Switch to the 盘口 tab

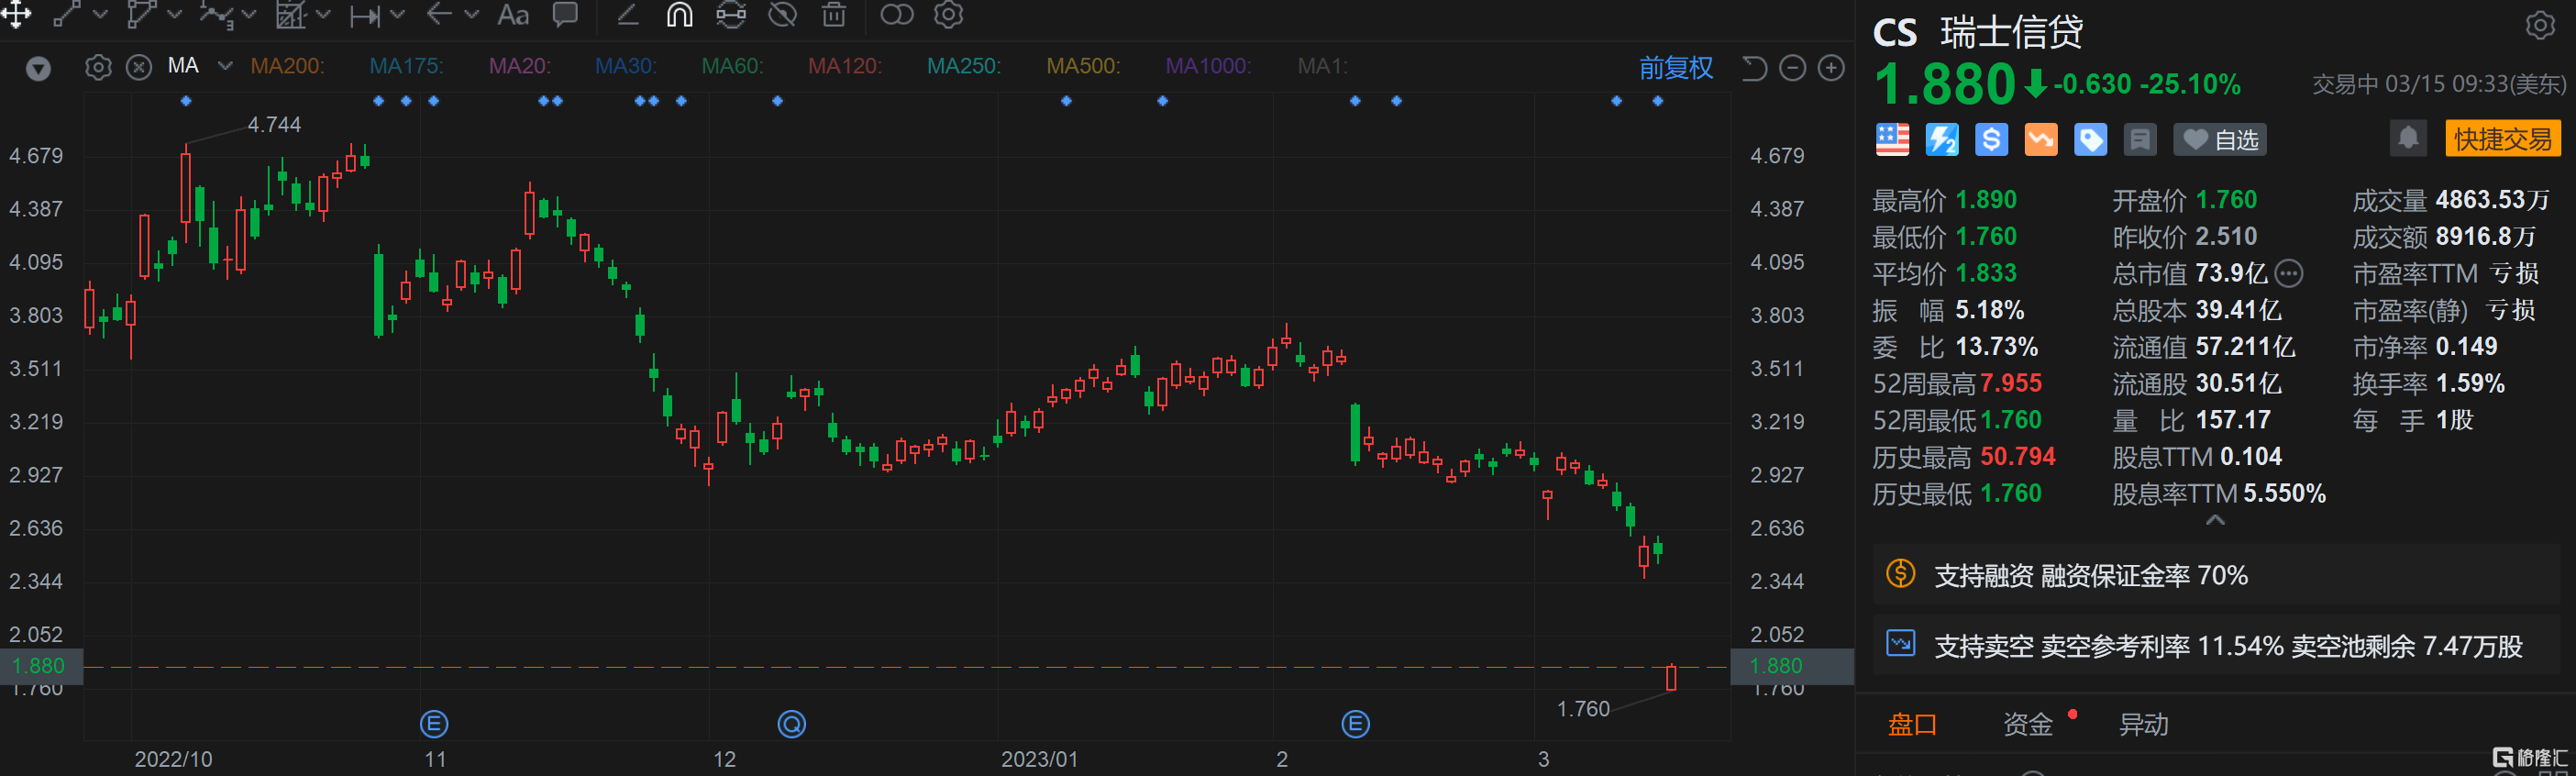click(x=1912, y=724)
